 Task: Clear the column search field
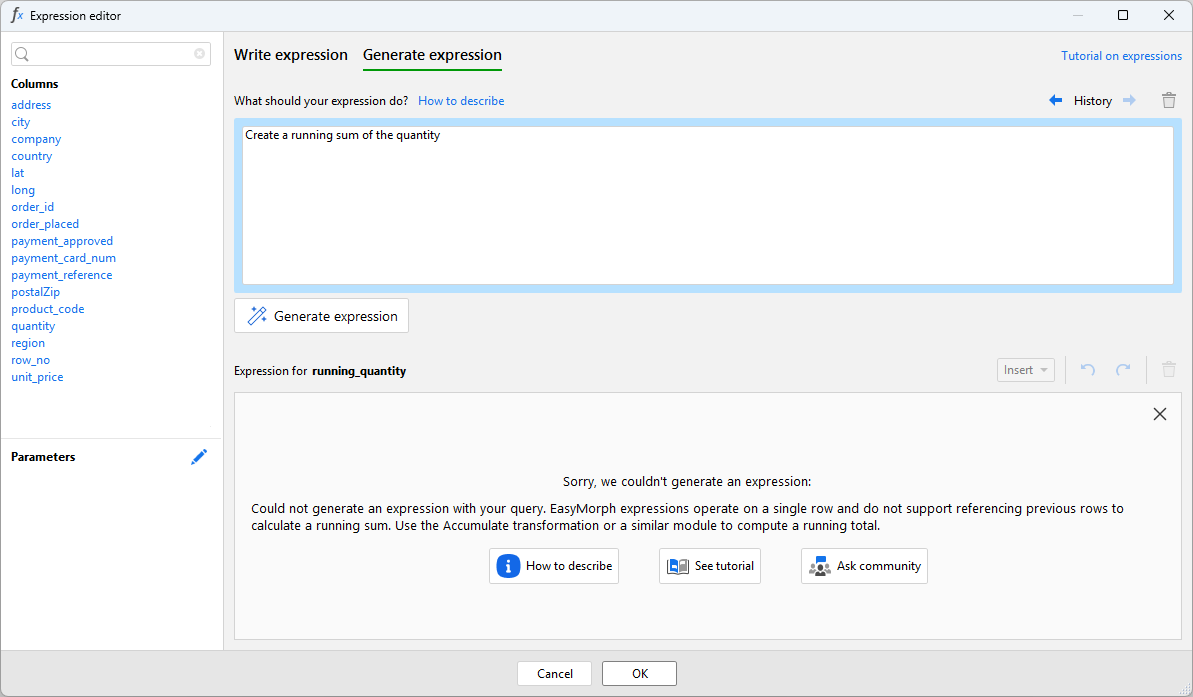click(x=199, y=54)
